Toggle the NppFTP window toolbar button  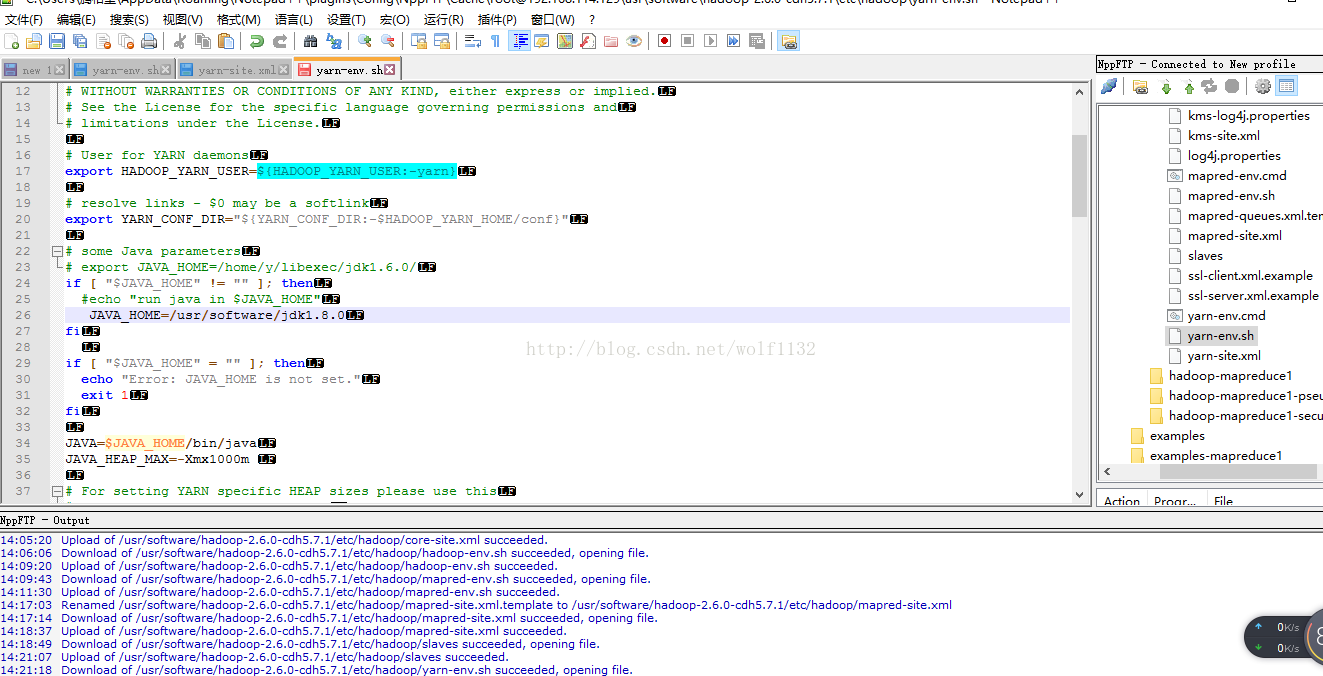point(789,41)
